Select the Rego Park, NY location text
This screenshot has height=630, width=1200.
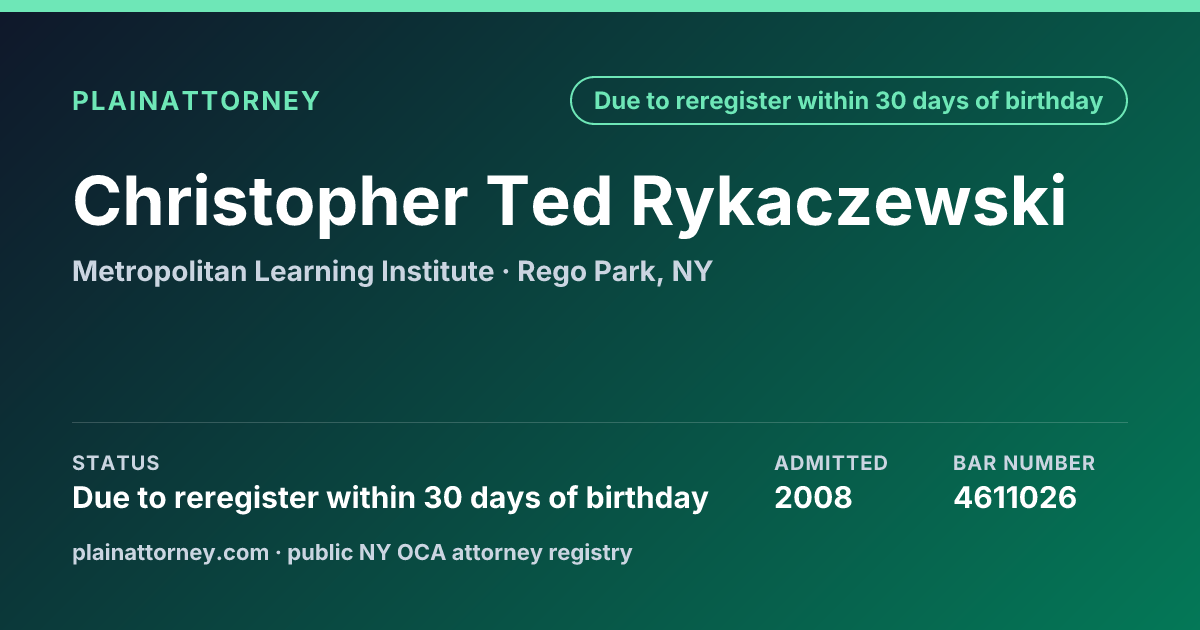tap(615, 272)
